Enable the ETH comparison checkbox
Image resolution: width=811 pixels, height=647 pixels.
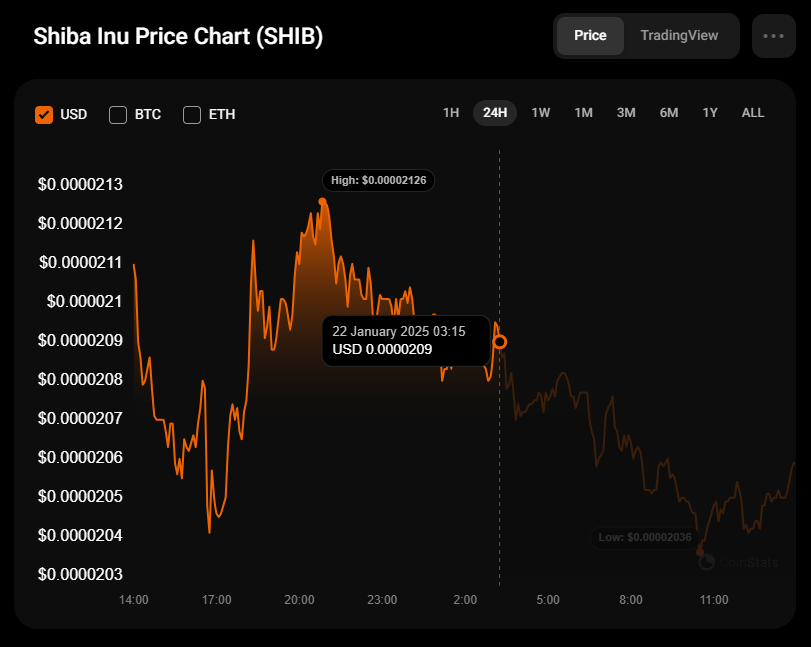point(192,114)
